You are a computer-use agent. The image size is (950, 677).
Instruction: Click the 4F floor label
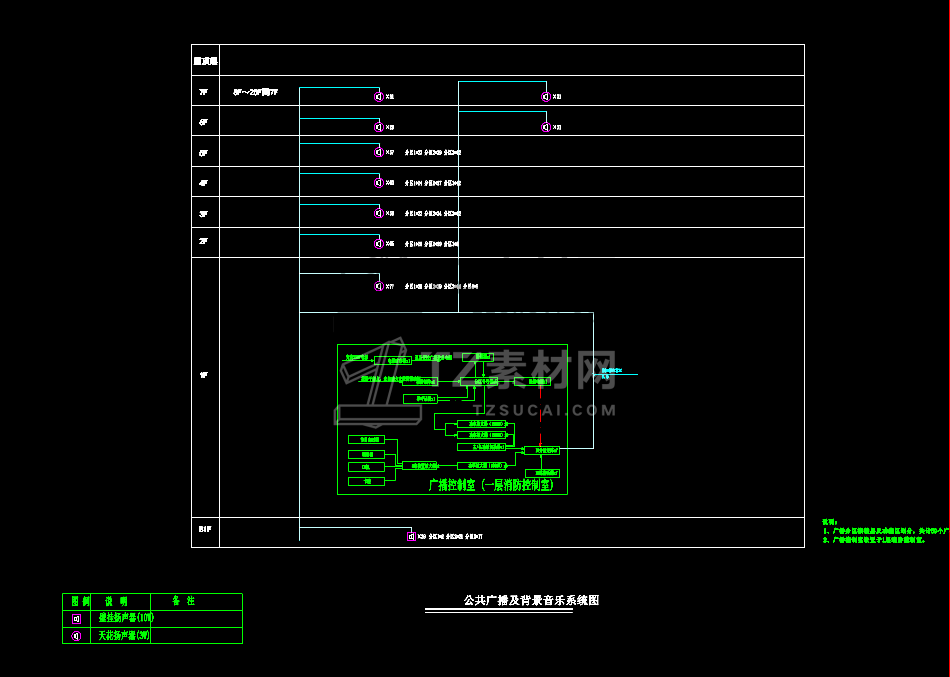tap(204, 183)
